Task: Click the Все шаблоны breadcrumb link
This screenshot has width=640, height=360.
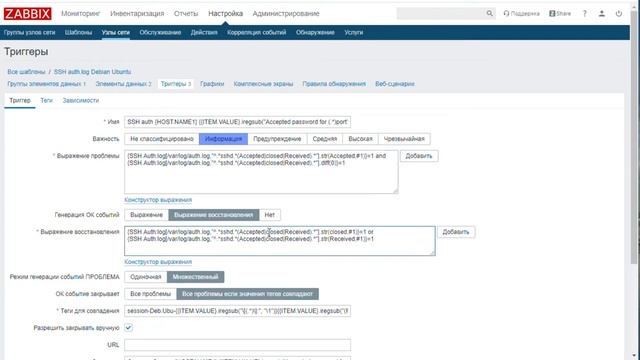Action: pos(26,72)
